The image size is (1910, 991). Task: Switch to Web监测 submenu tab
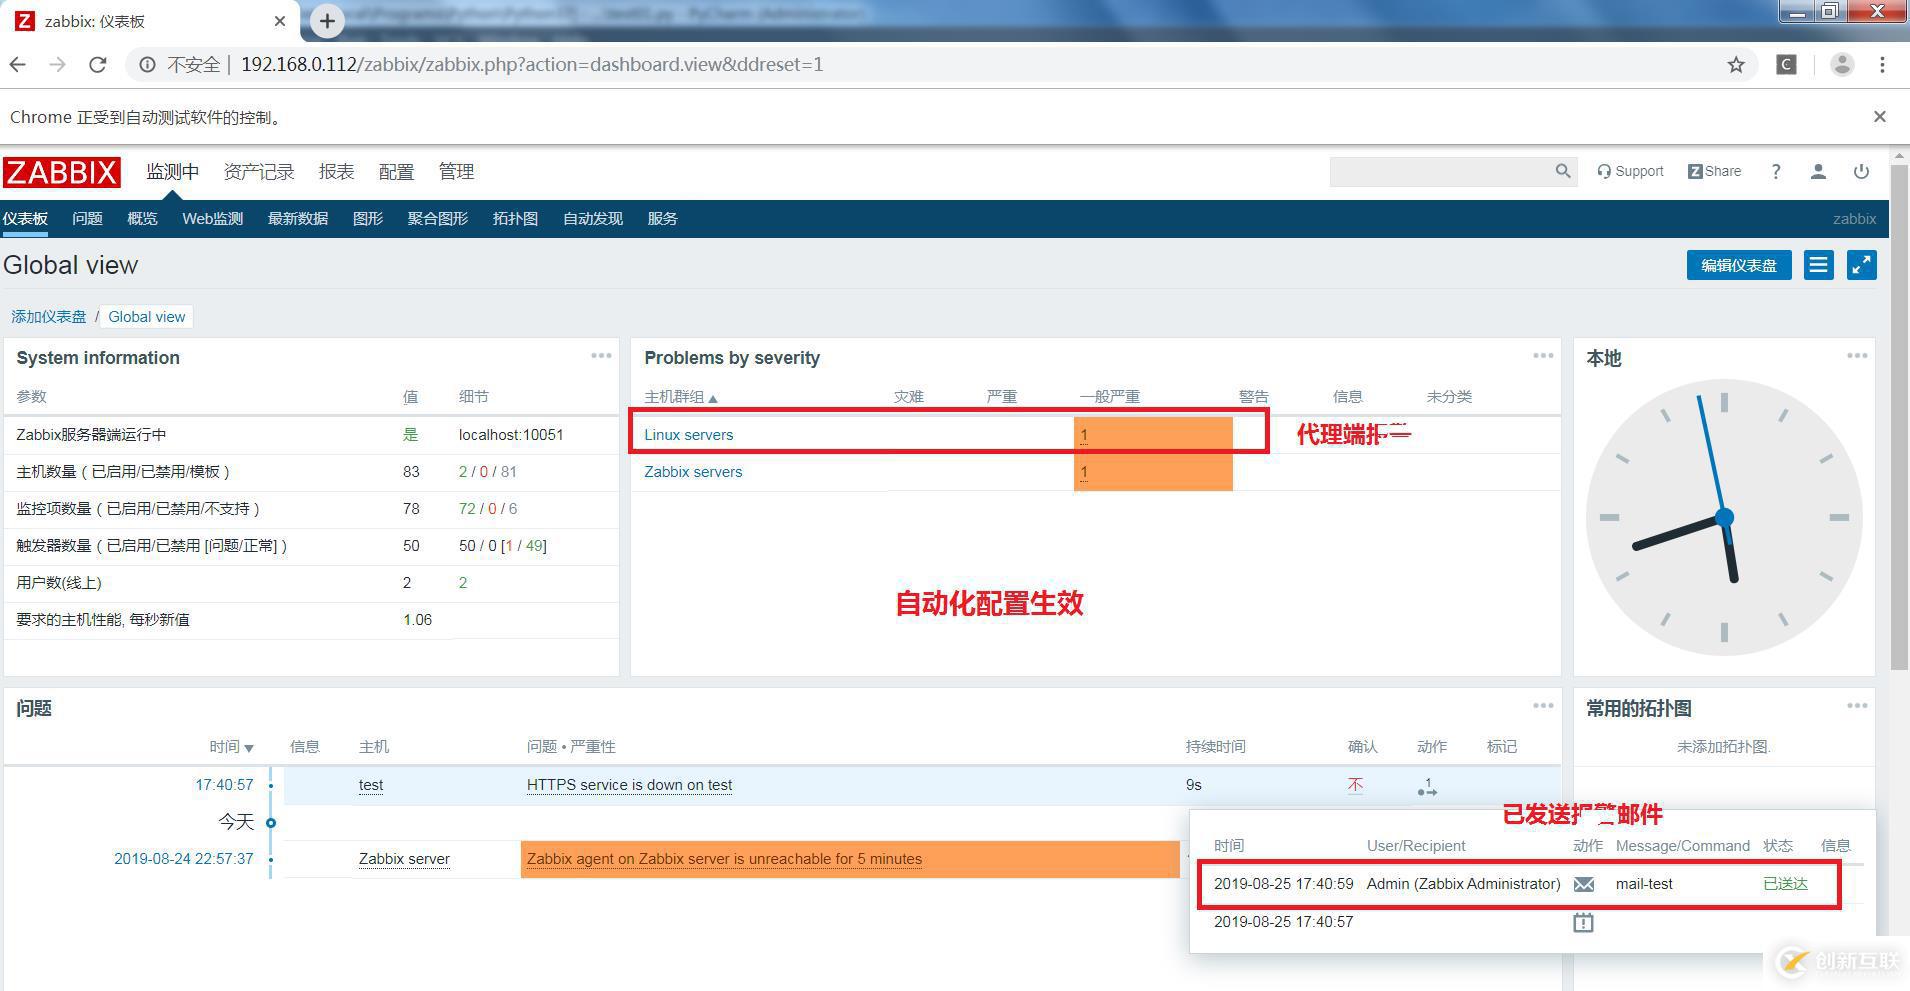pyautogui.click(x=212, y=219)
